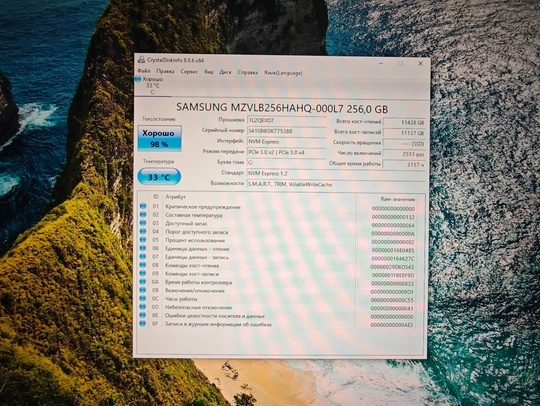
Task: Click the Скорость вращения value (SSD)
Action: coord(404,144)
